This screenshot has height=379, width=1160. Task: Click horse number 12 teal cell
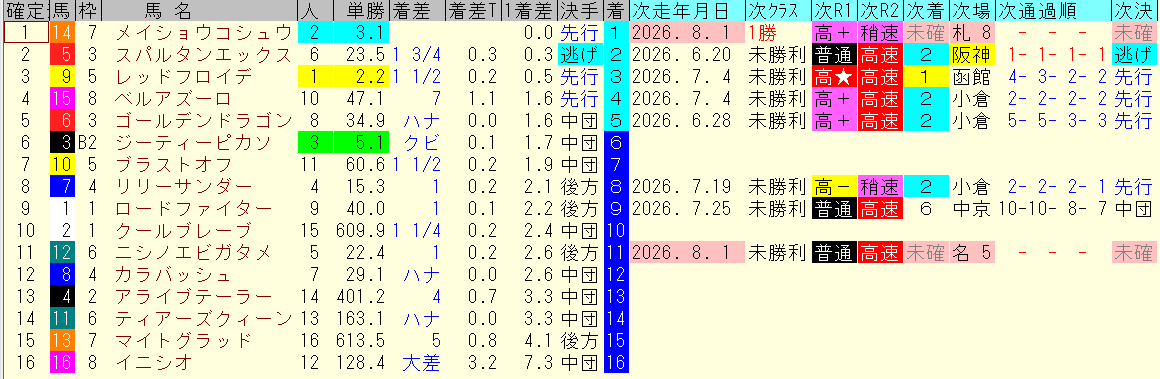61,253
